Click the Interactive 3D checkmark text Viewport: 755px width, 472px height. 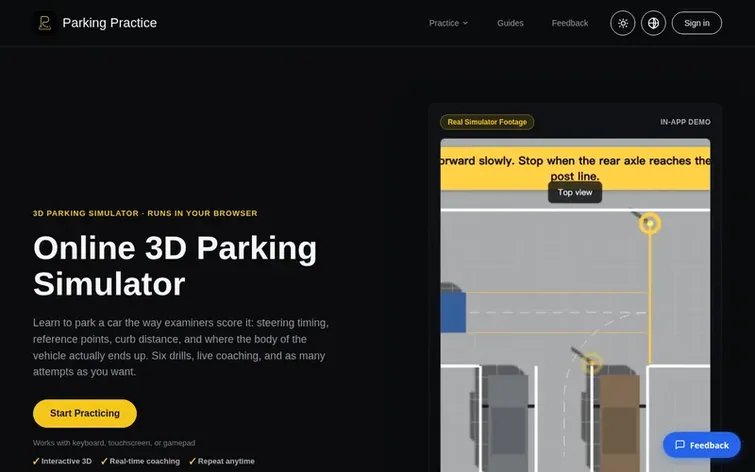62,461
